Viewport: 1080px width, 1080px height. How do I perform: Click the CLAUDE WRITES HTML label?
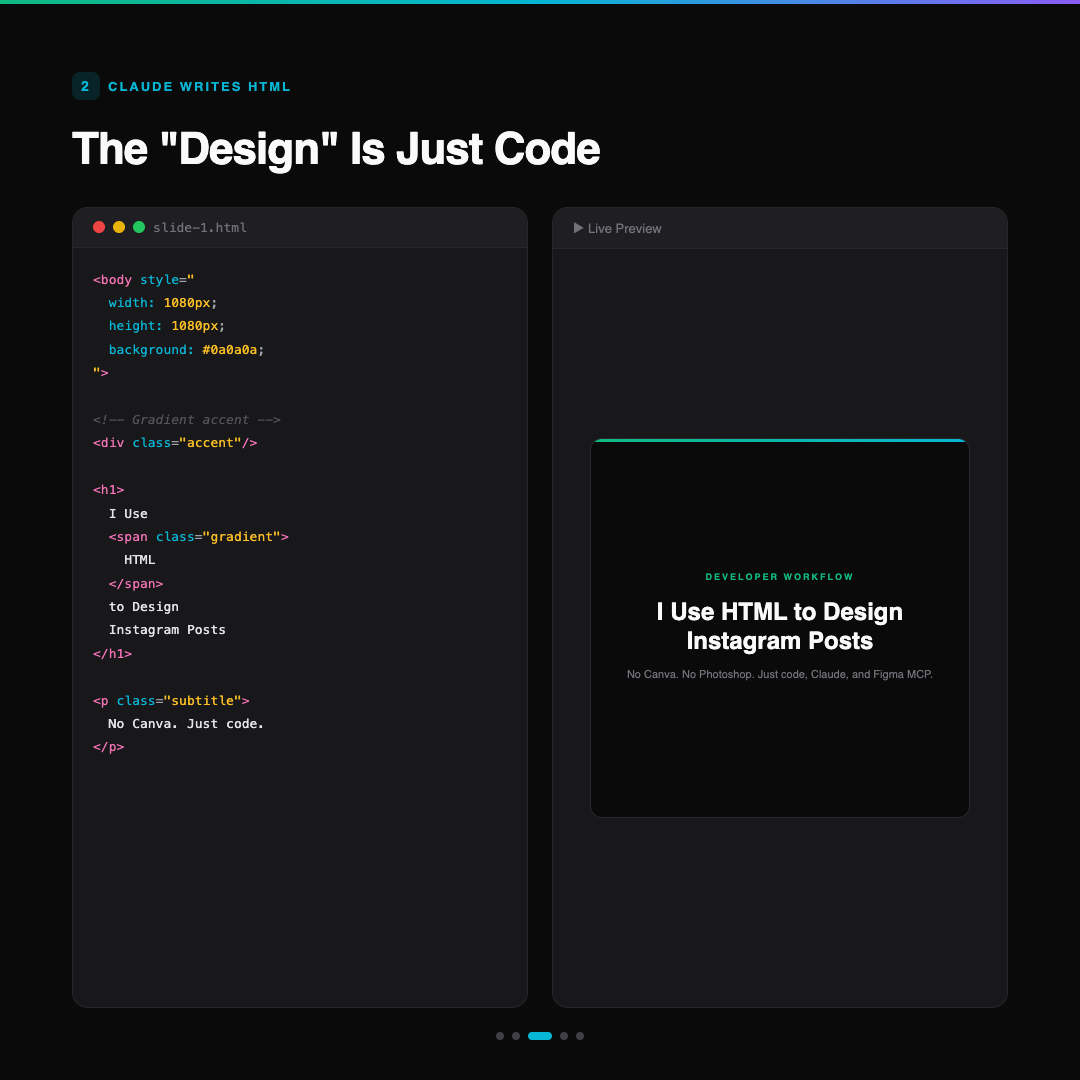199,87
